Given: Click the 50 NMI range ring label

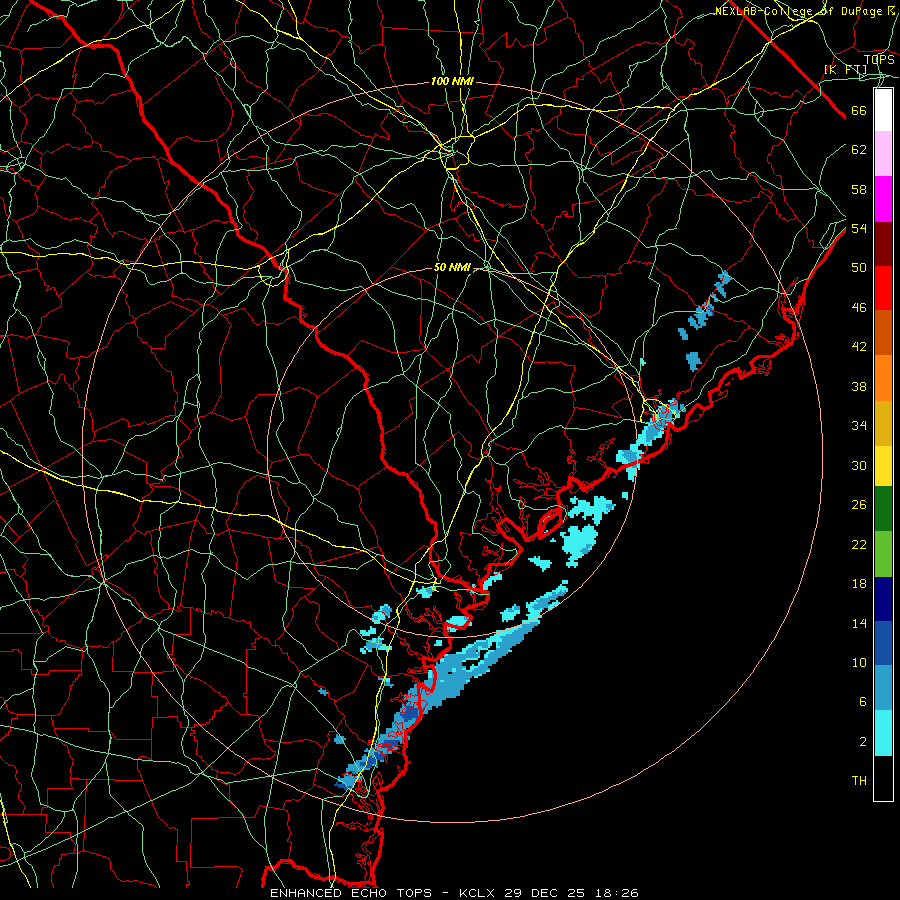Looking at the screenshot, I should (x=452, y=267).
